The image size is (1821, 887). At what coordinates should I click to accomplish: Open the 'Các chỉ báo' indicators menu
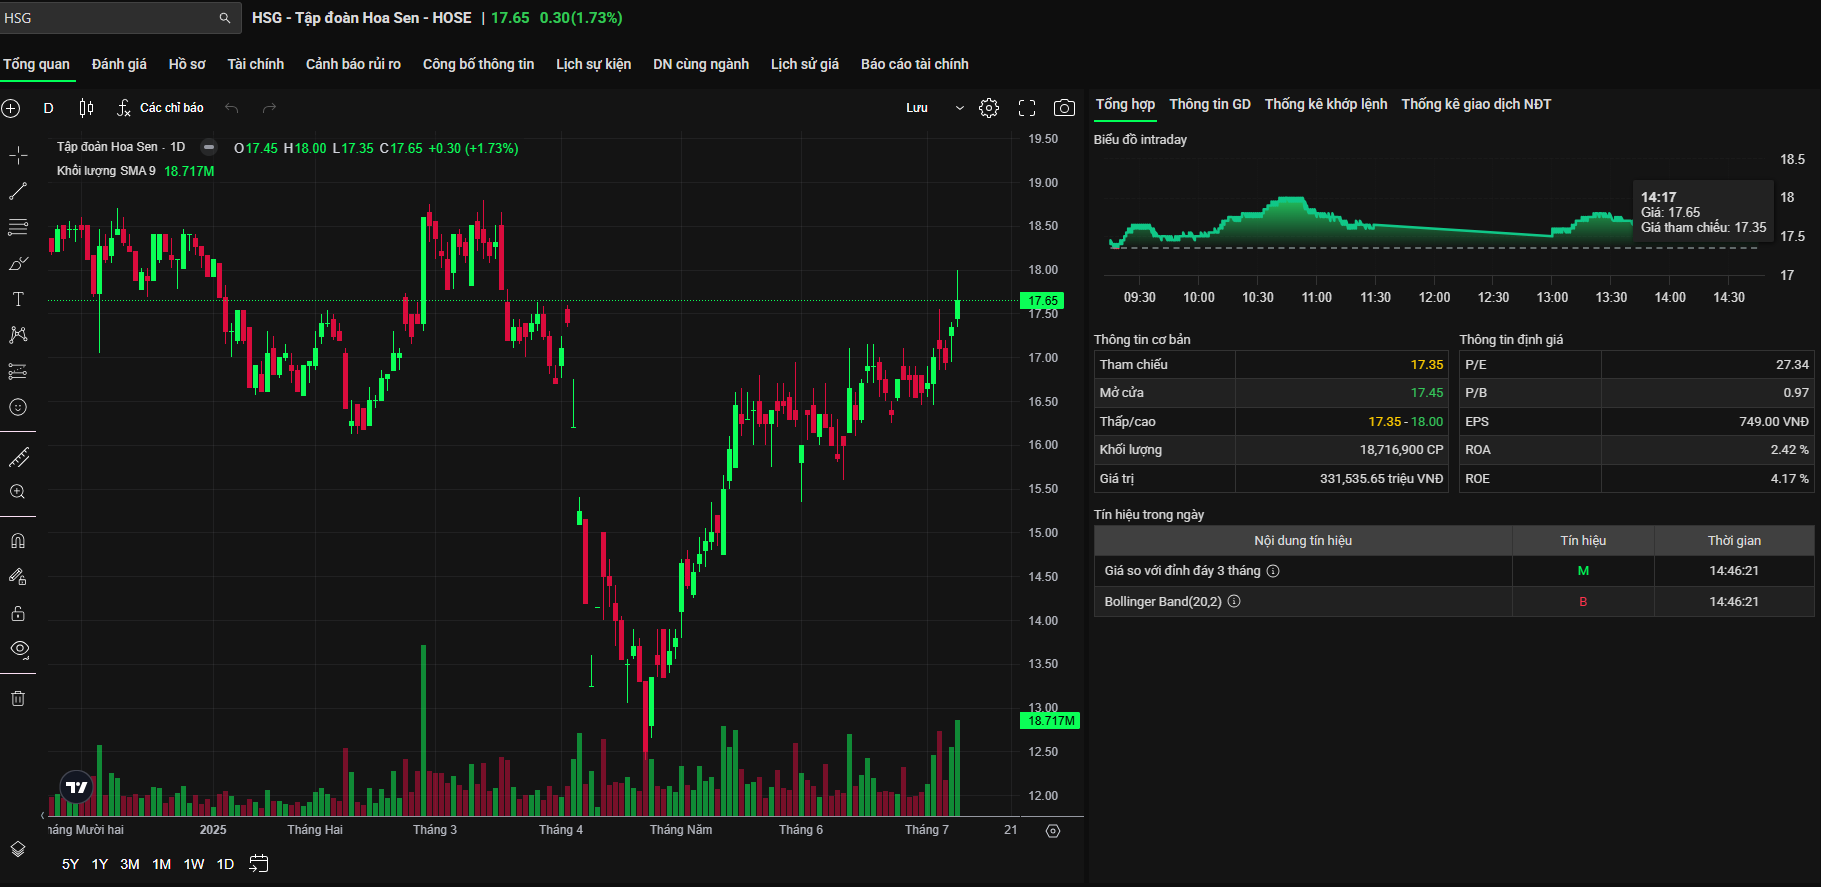160,108
